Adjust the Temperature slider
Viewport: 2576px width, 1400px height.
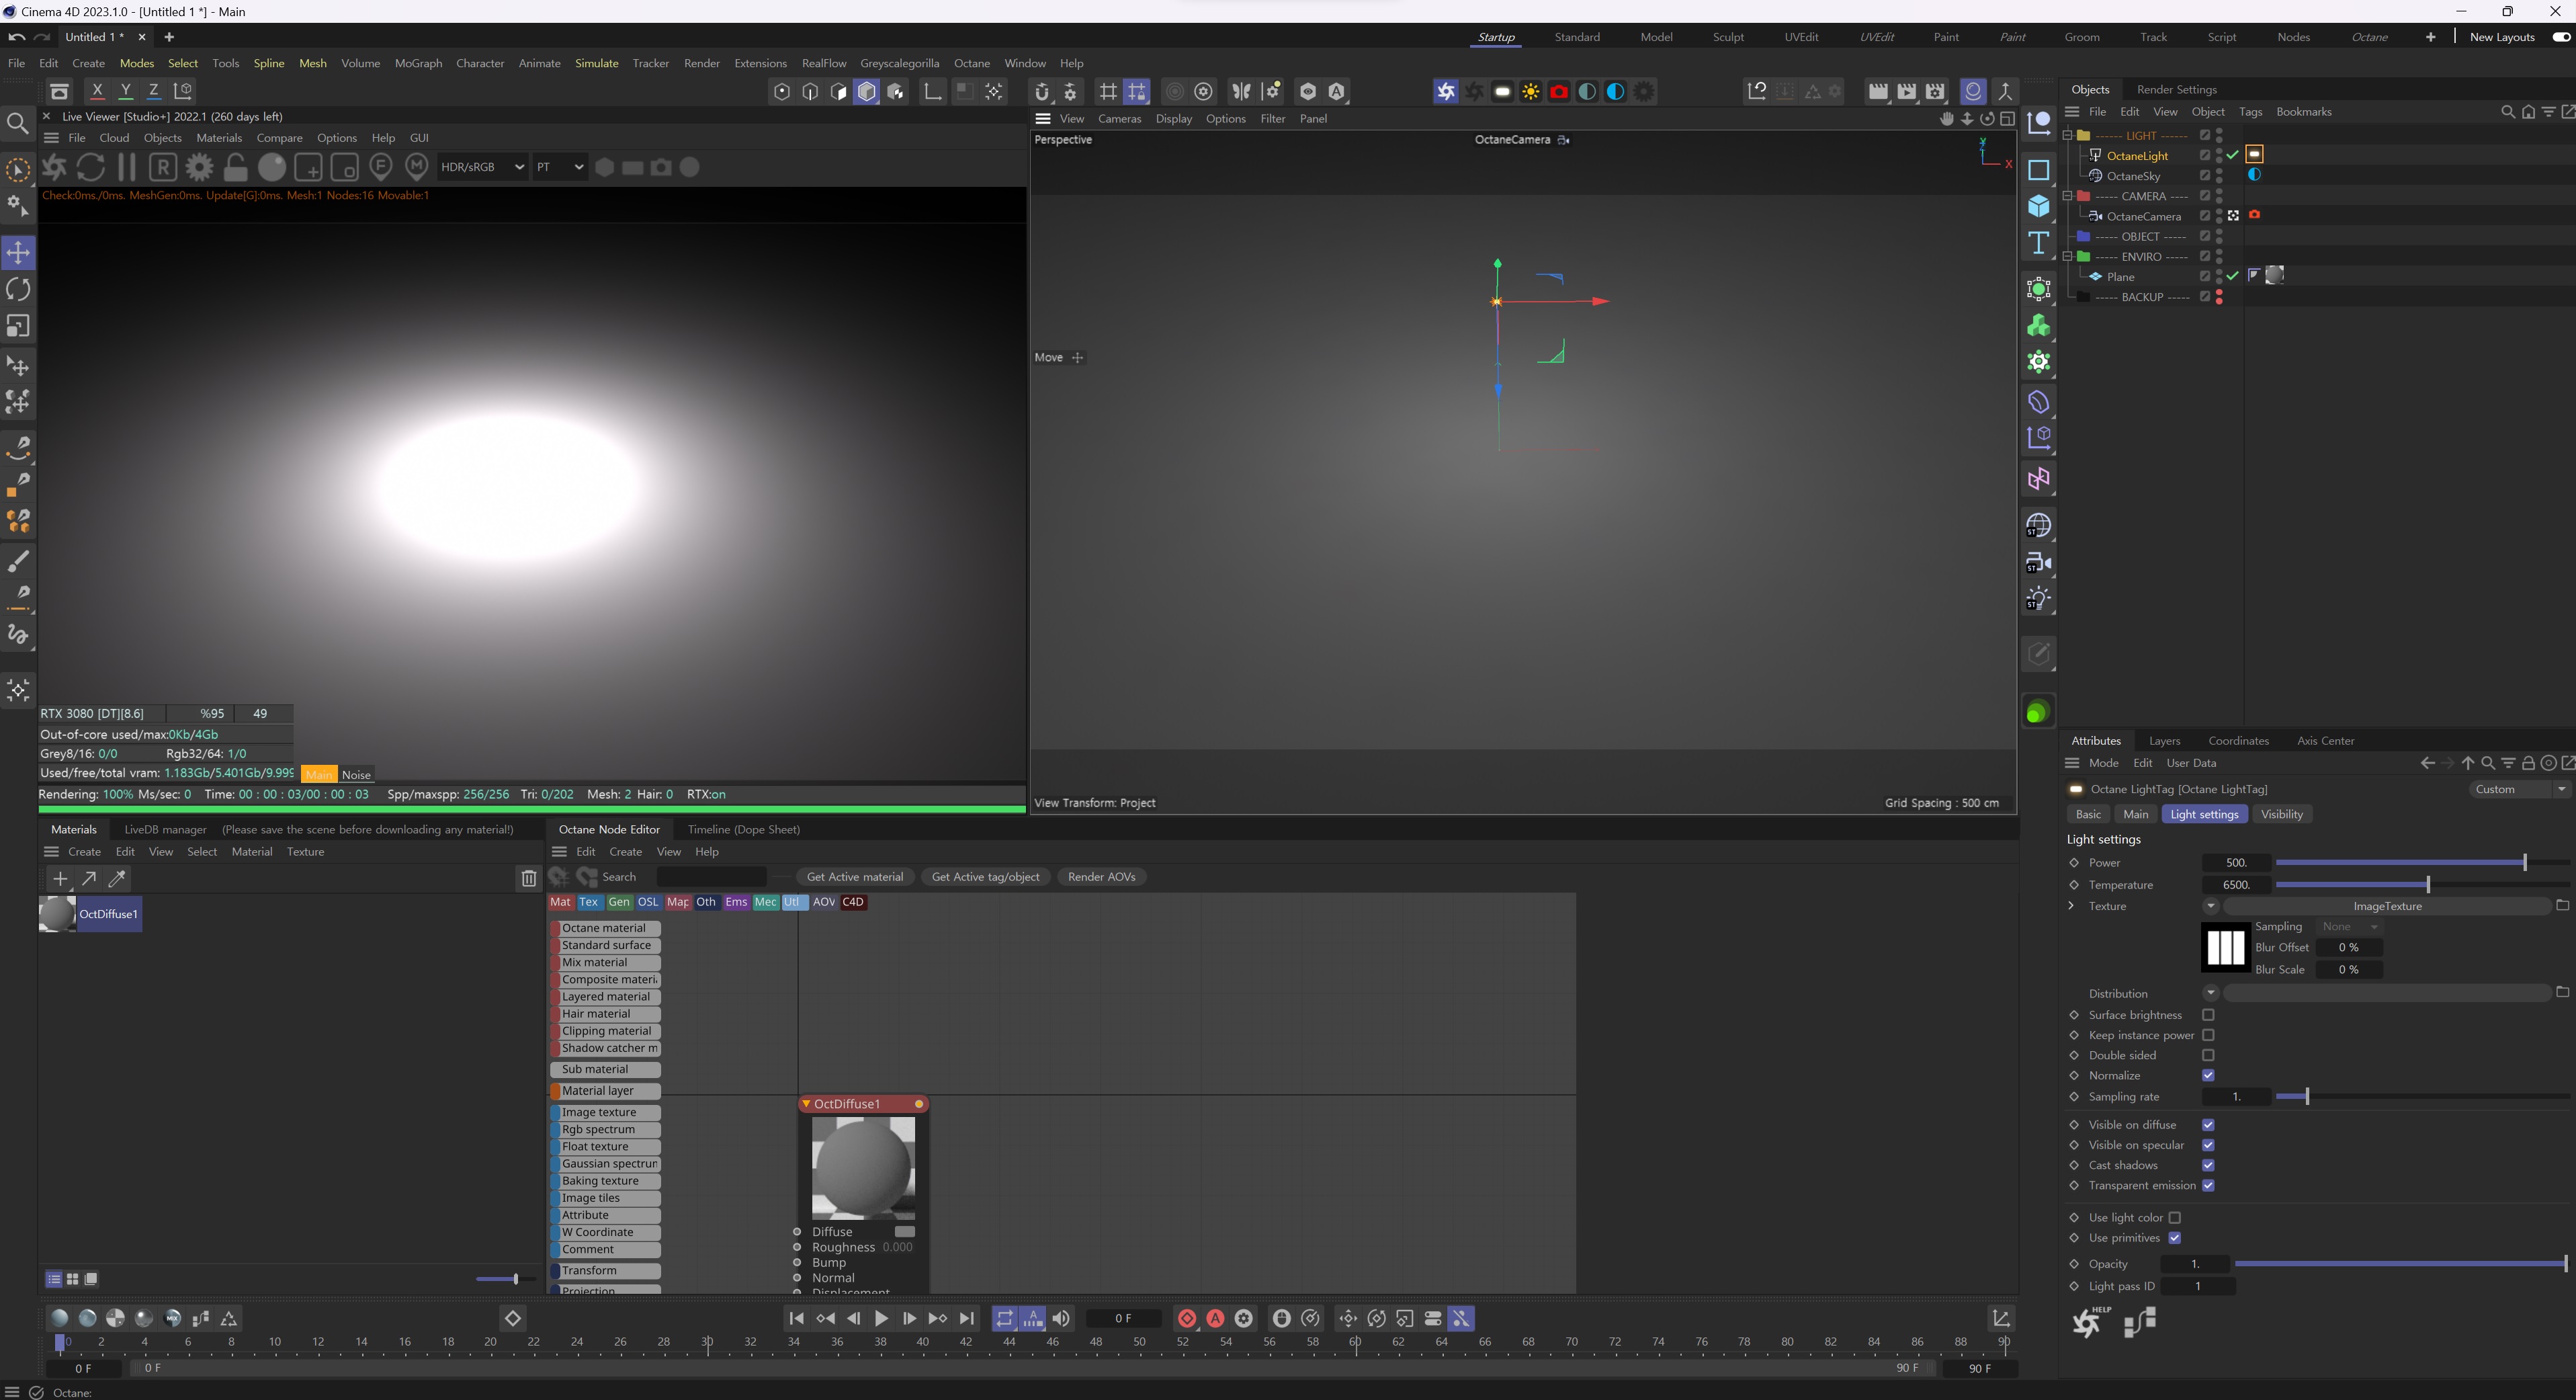(2422, 885)
